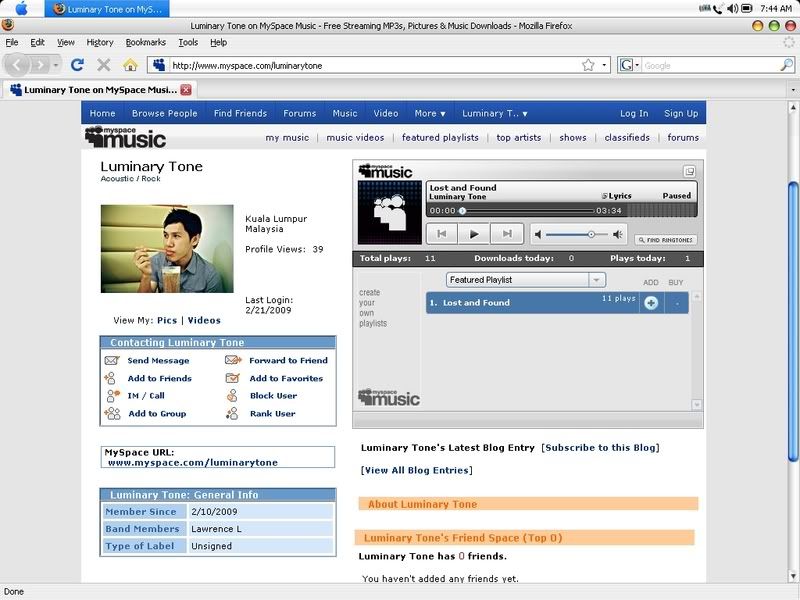The image size is (800, 600).
Task: Click the mute speaker icon in the player
Action: (x=537, y=234)
